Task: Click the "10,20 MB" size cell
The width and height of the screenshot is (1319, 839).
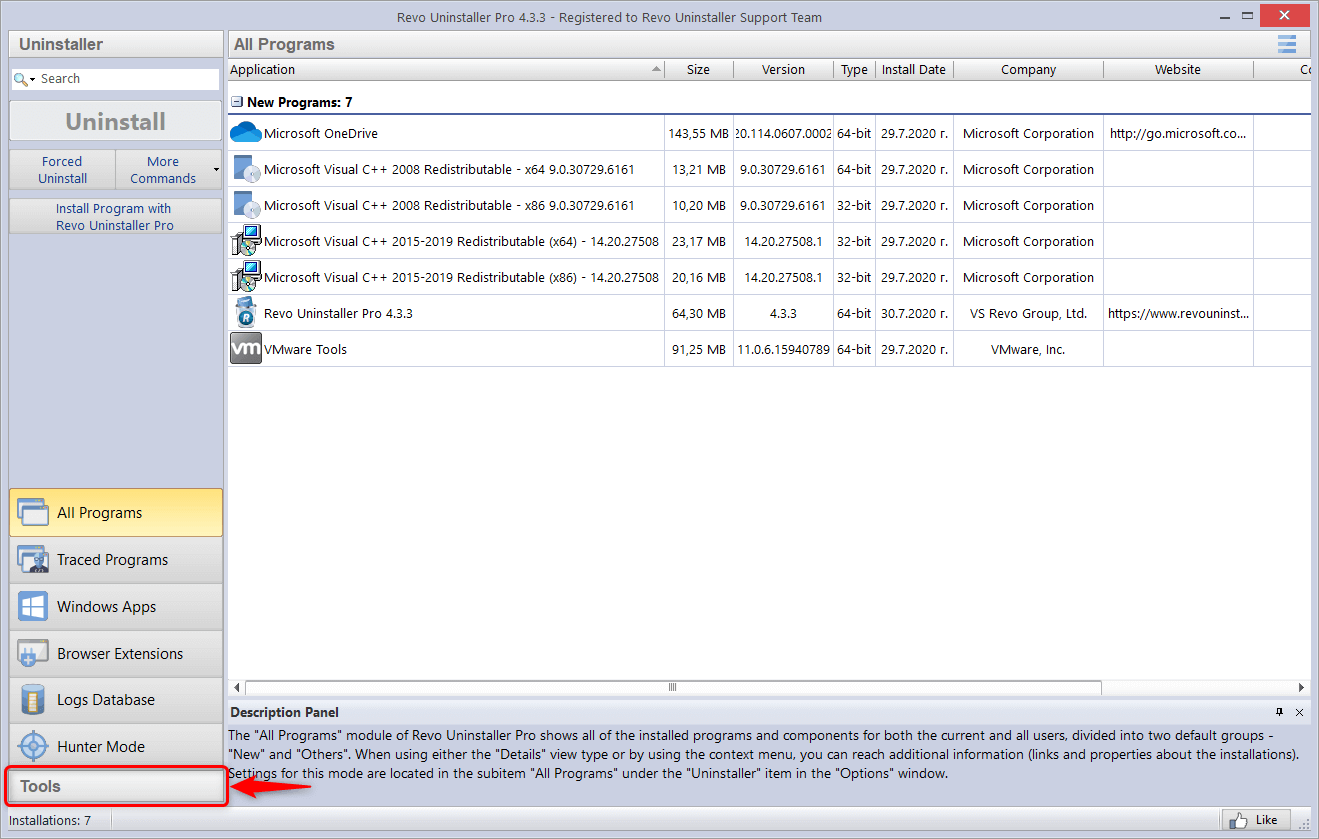Action: (698, 205)
